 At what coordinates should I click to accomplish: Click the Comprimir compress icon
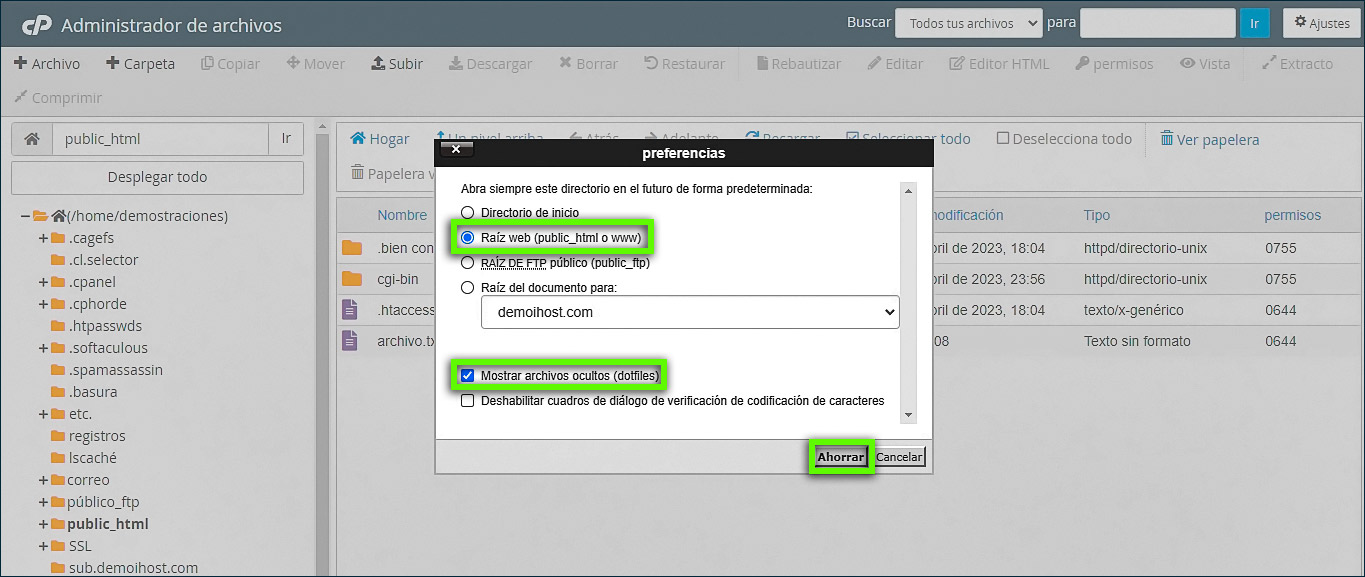[x=57, y=97]
